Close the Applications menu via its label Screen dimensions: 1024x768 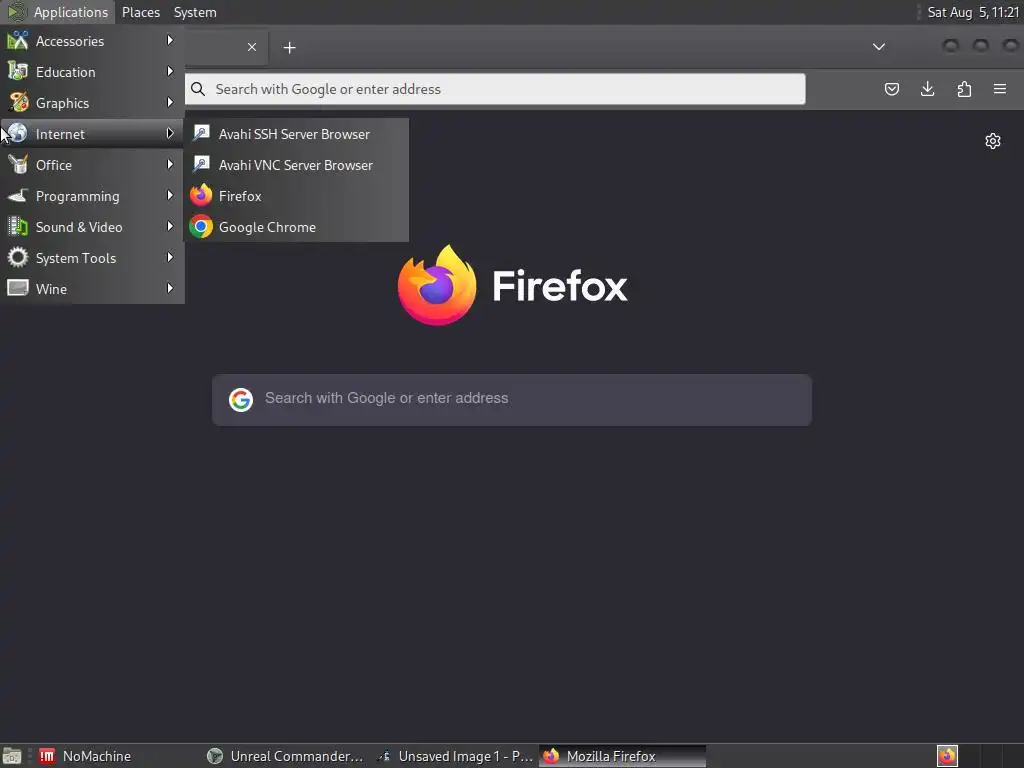click(71, 12)
